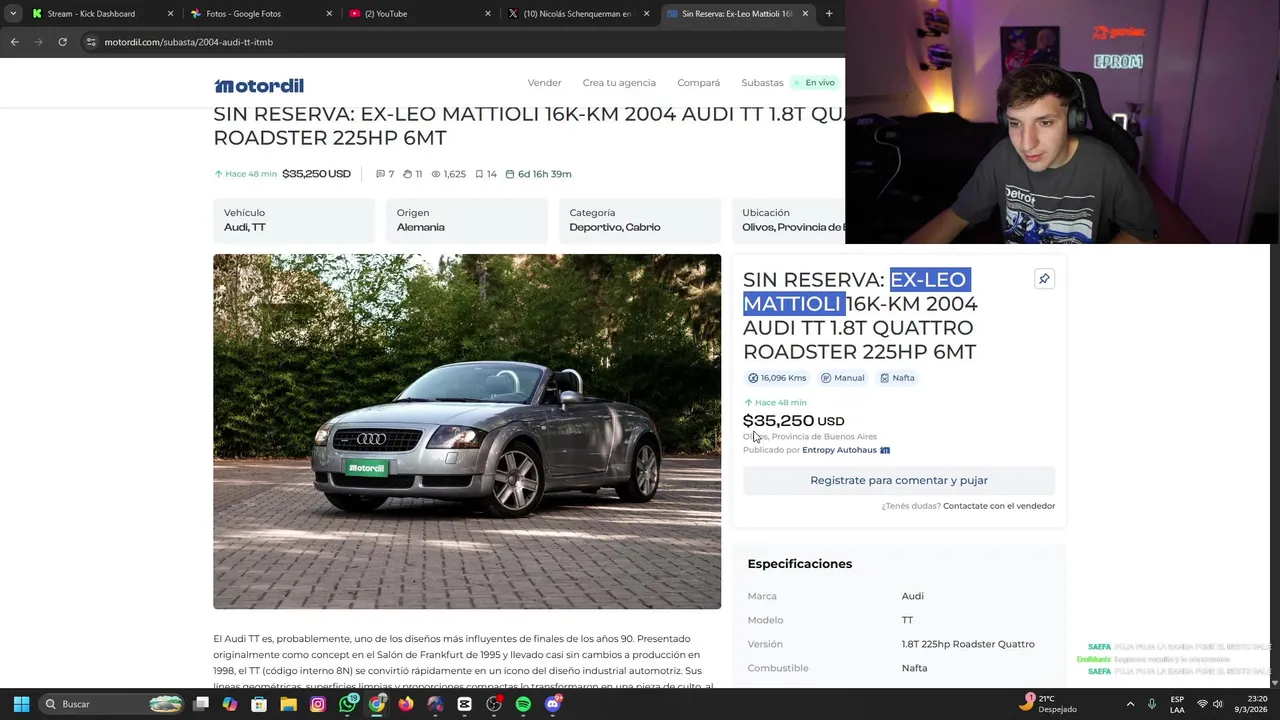Select the Sin Reserva Ex-Leo Mattioli tab
Screen dimensions: 1280x720
[x=737, y=14]
